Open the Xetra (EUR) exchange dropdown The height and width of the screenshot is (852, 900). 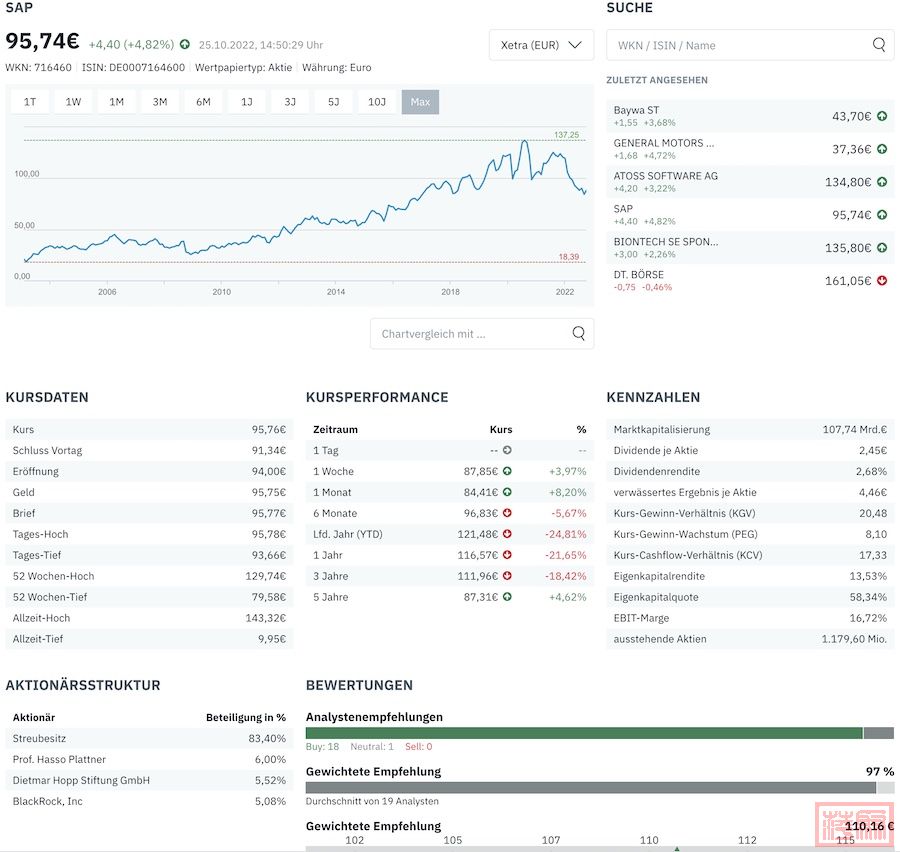point(541,45)
